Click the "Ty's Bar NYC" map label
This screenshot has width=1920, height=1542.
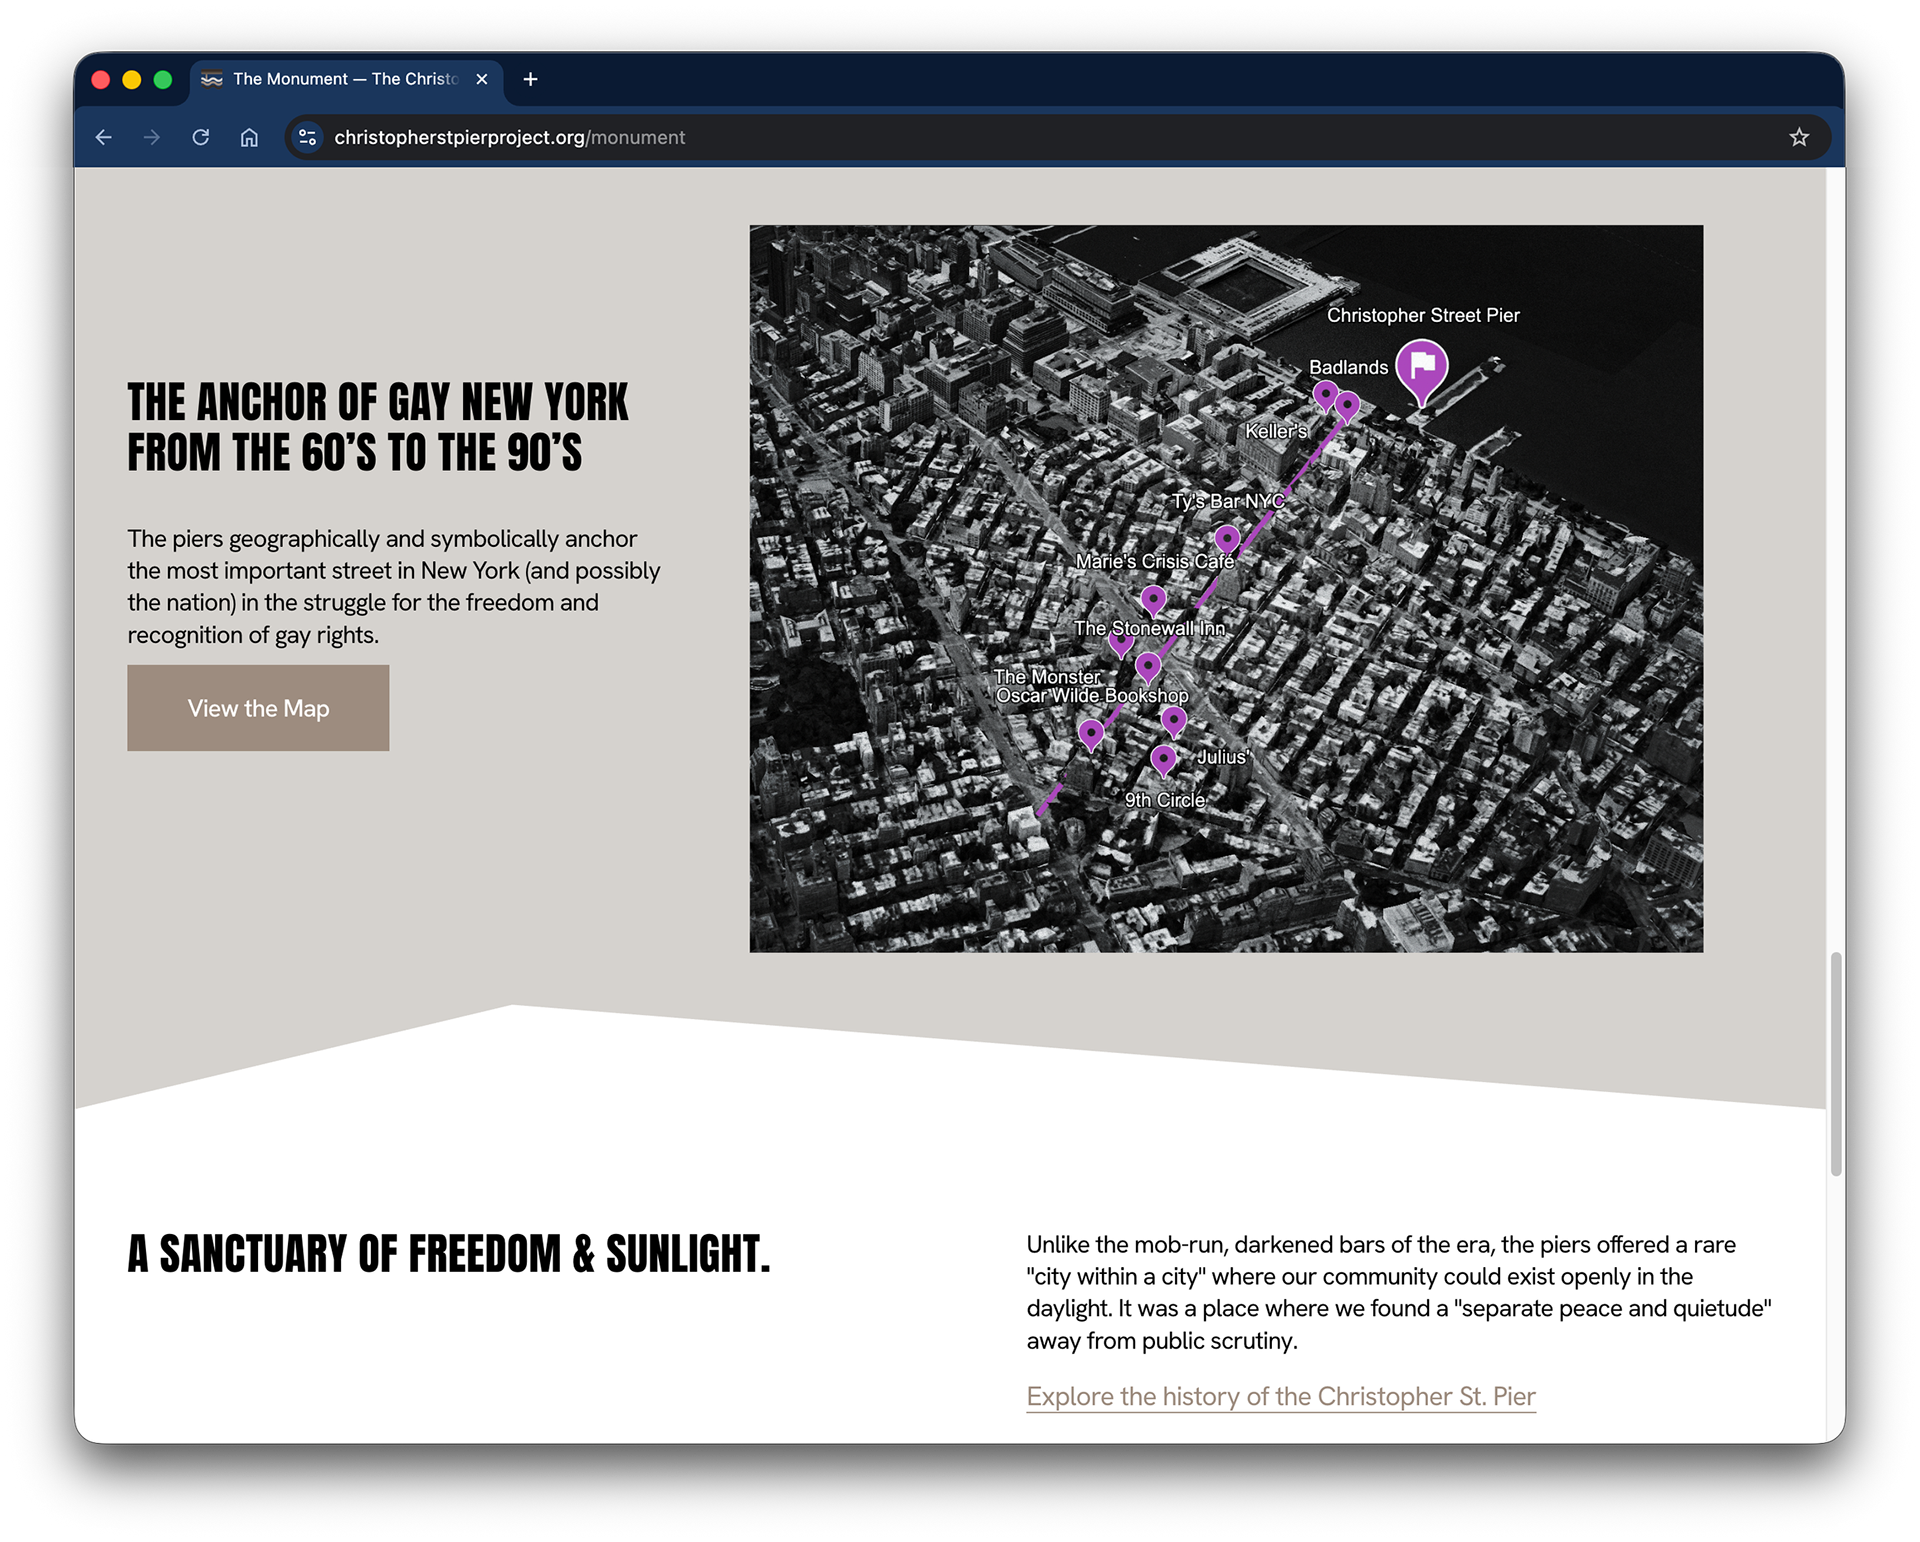point(1228,501)
